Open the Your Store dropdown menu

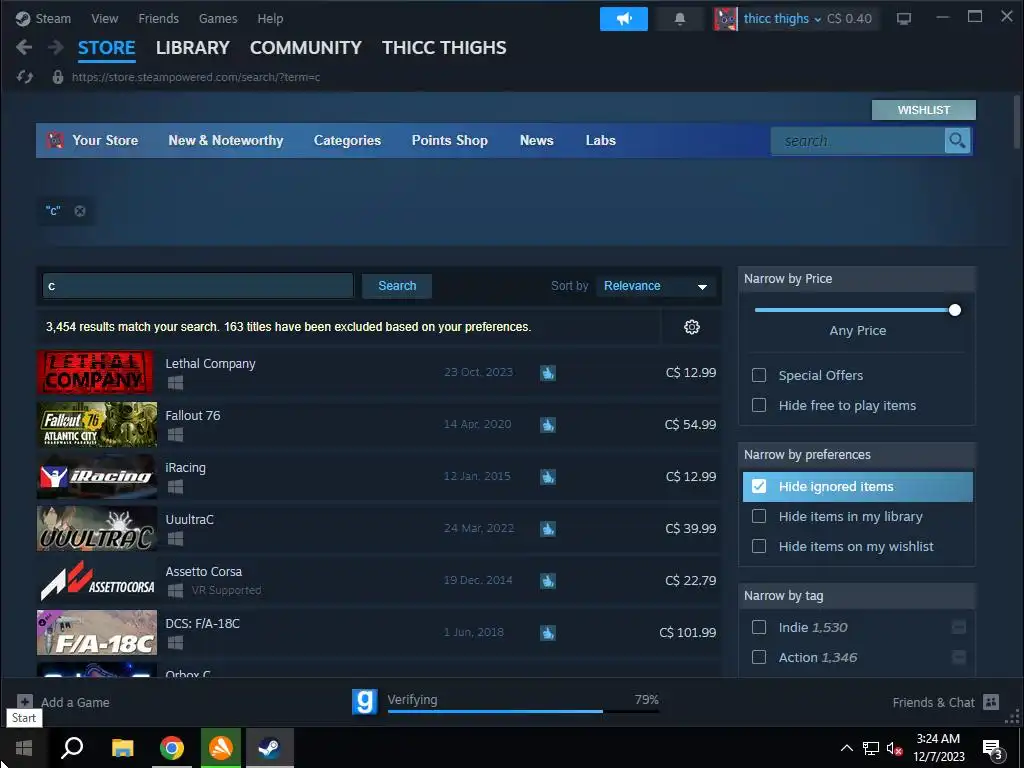click(x=104, y=140)
